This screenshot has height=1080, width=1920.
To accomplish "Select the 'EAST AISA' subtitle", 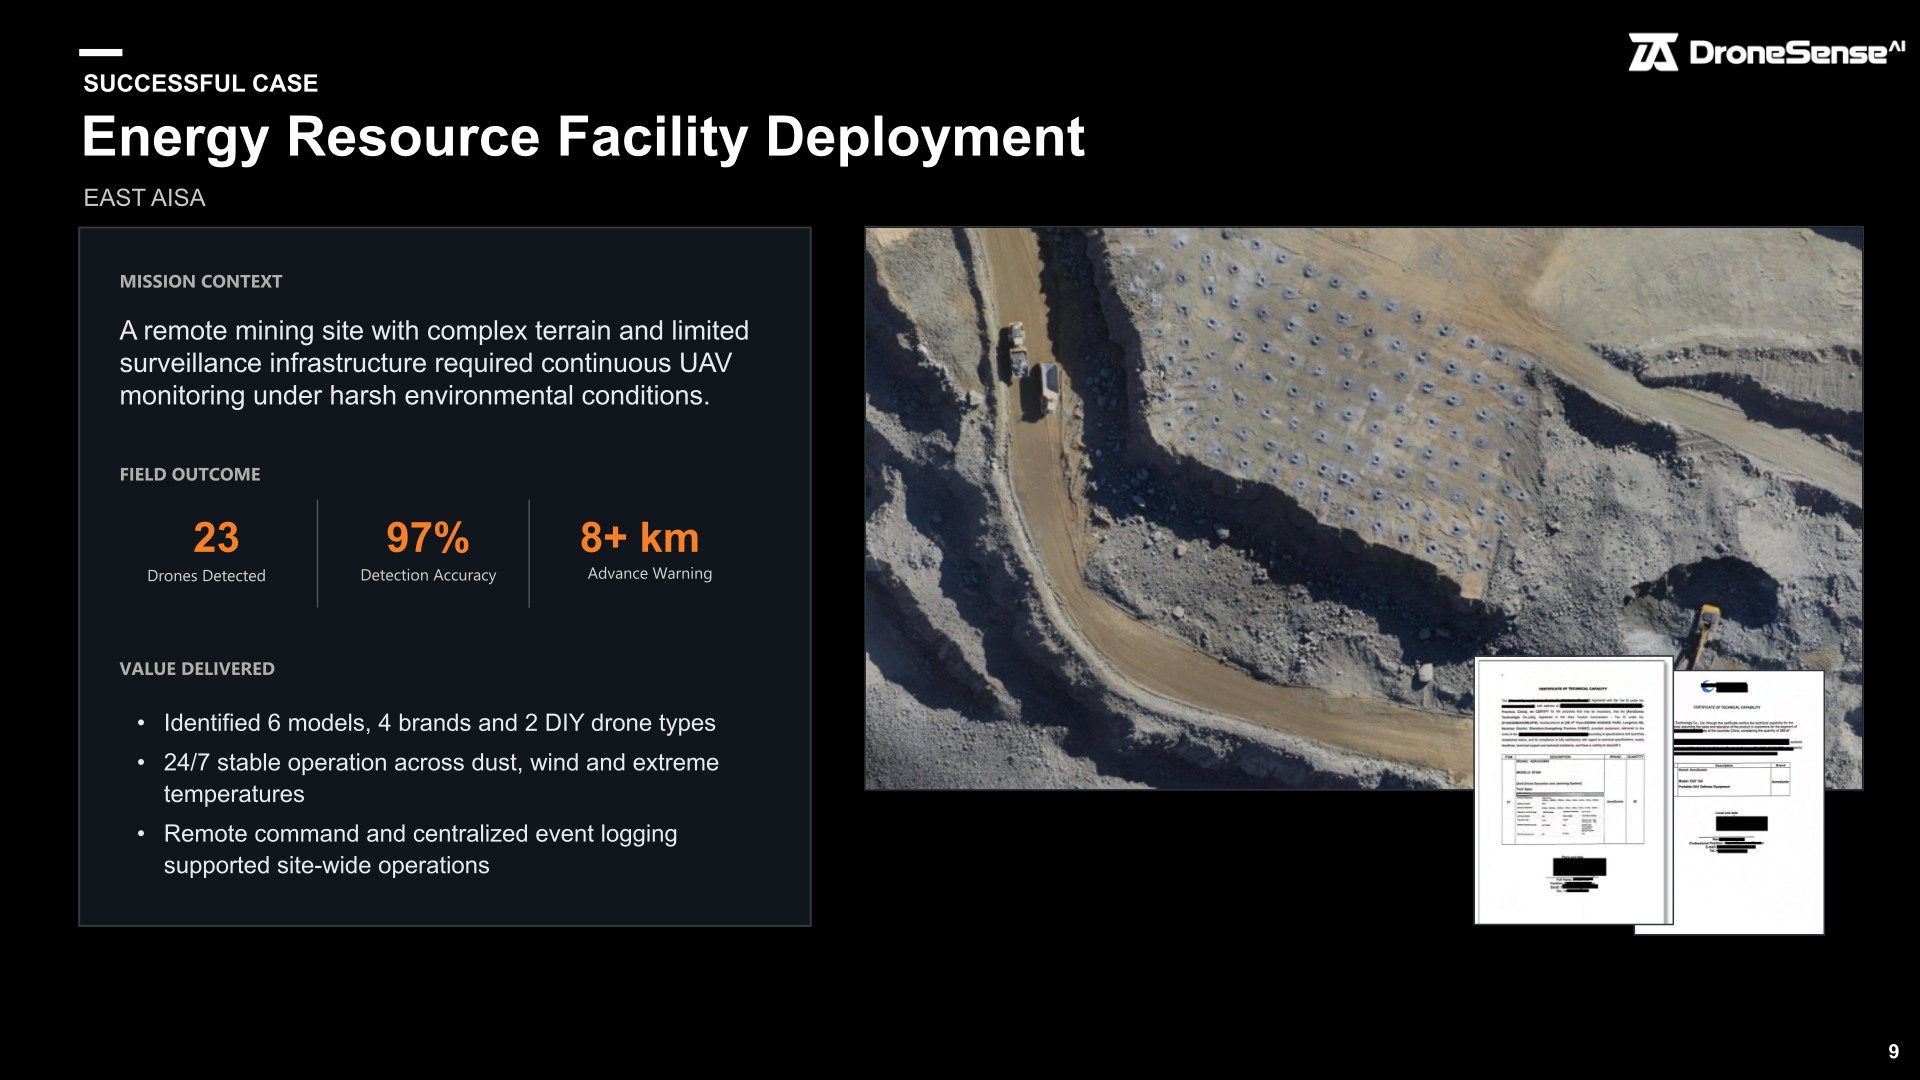I will tap(145, 198).
